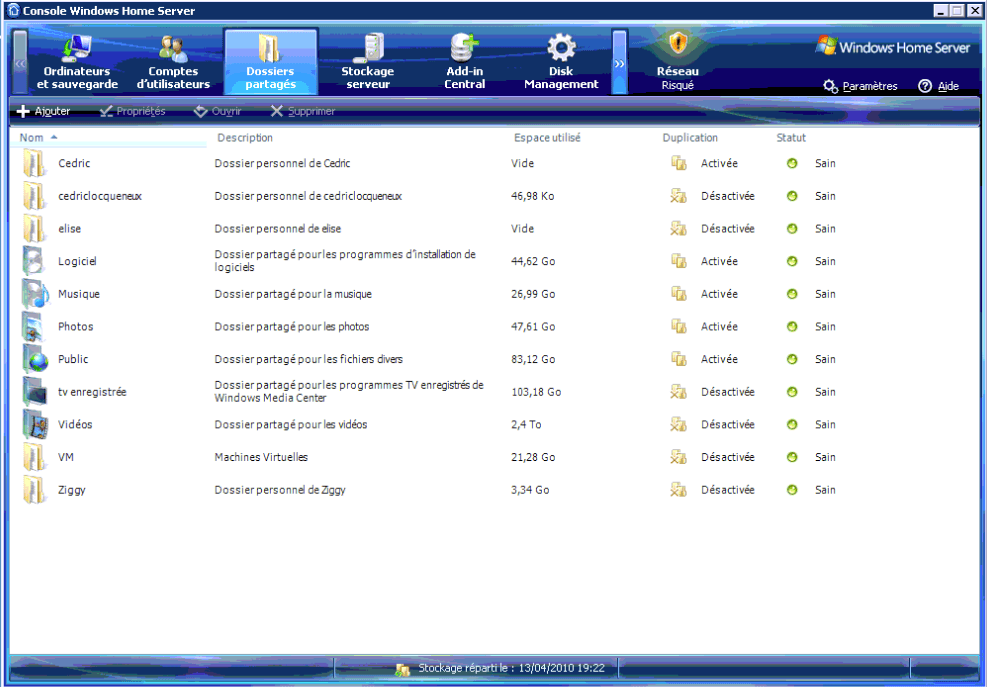
Task: Click the green status icon for elise
Action: (x=792, y=229)
